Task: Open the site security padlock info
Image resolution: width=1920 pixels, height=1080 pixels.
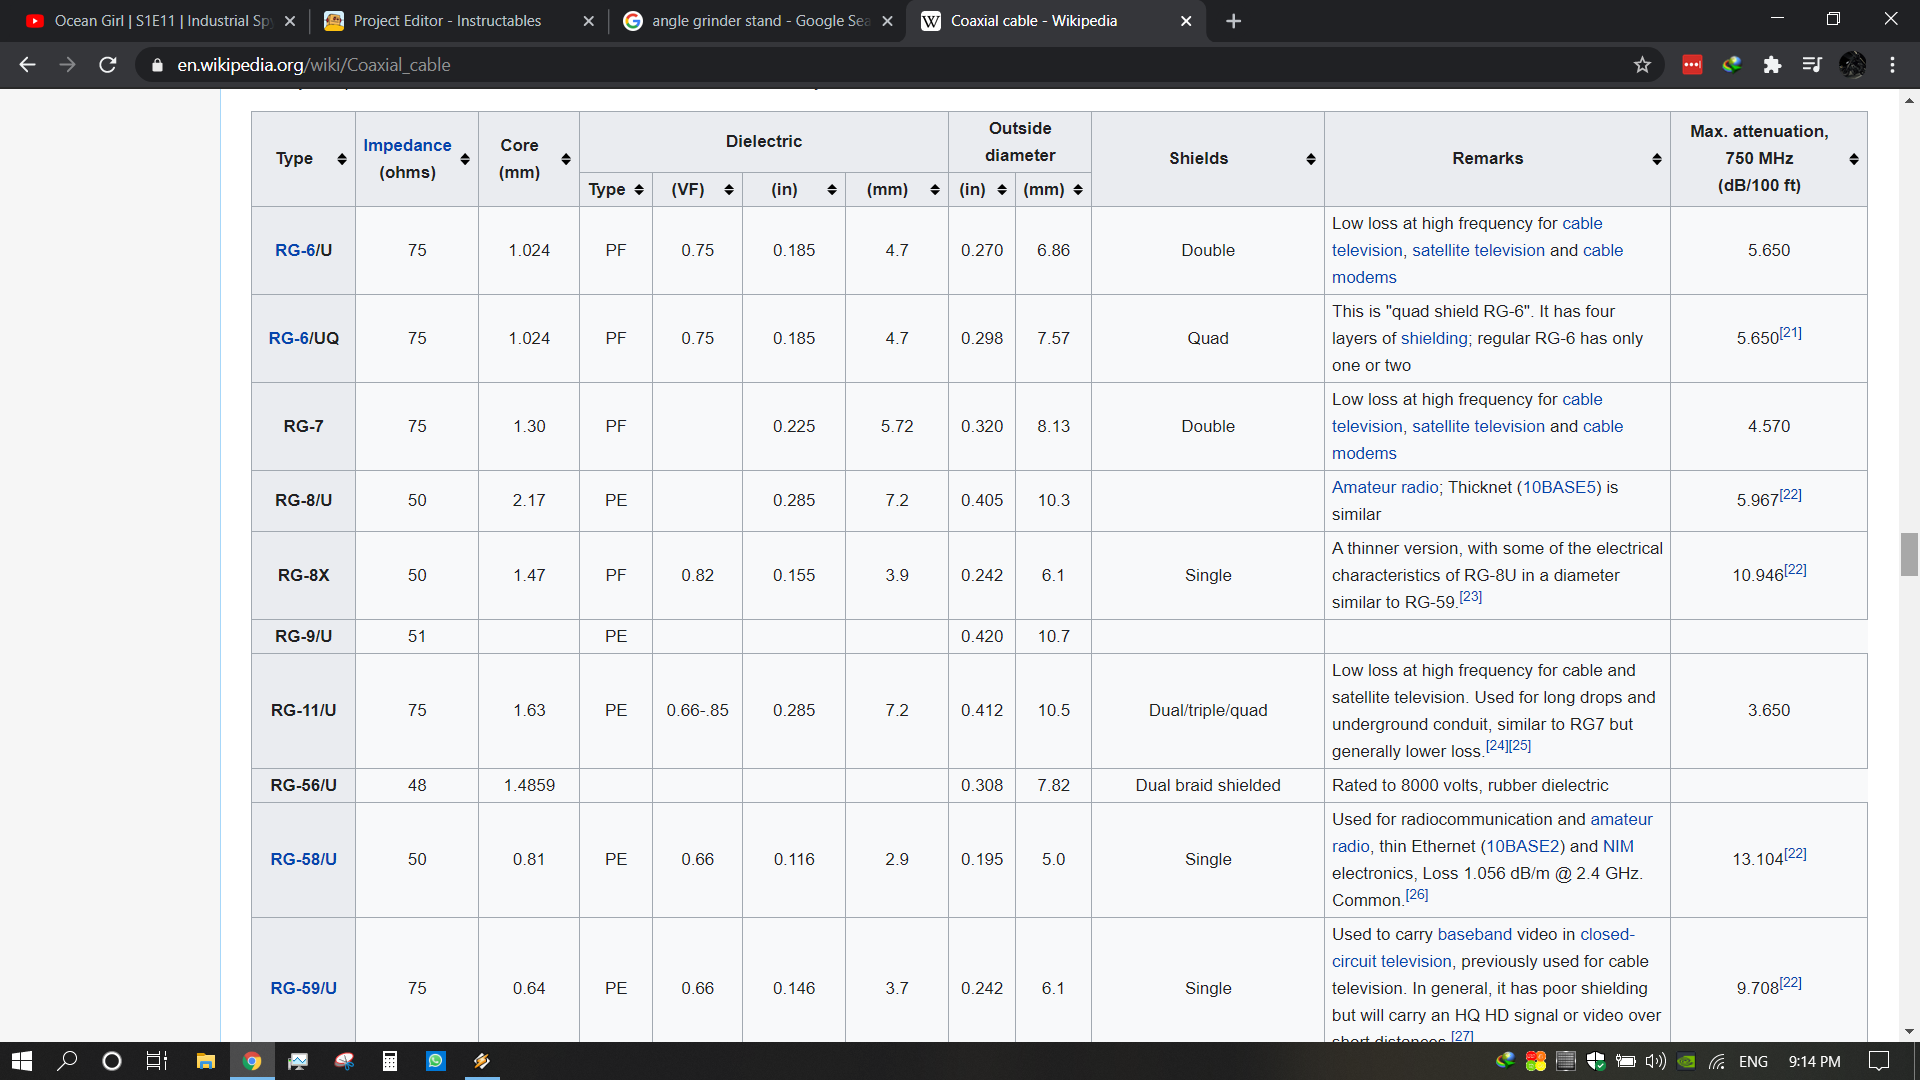Action: 157,64
